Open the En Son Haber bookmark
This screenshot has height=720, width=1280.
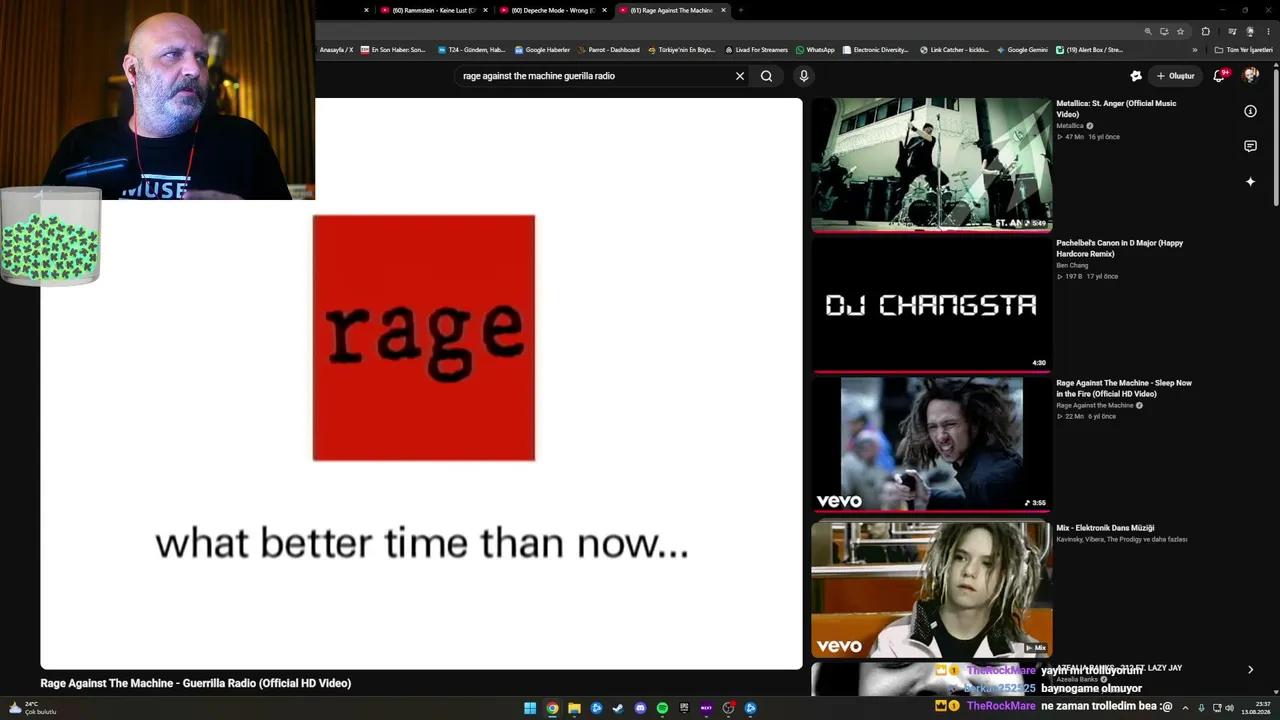point(393,50)
